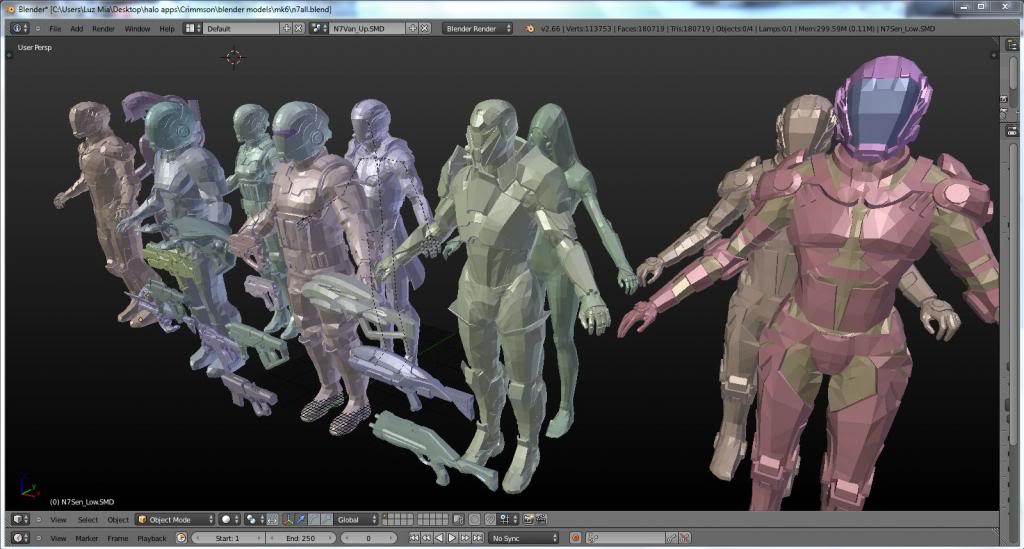Open the File menu
Screen dimensions: 1024x549
pyautogui.click(x=55, y=28)
